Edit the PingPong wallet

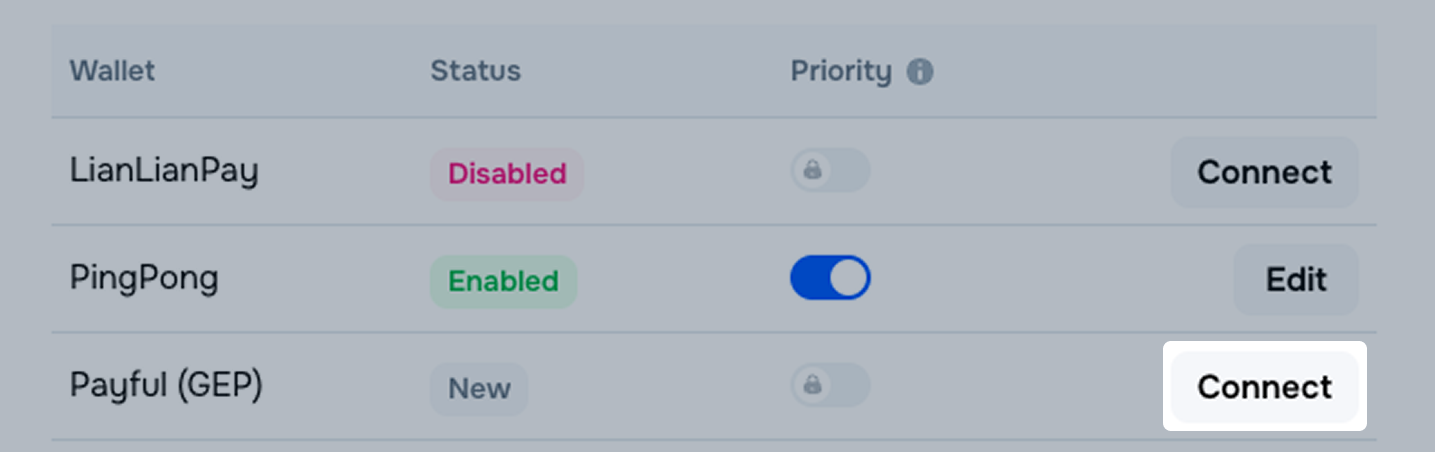[1295, 280]
